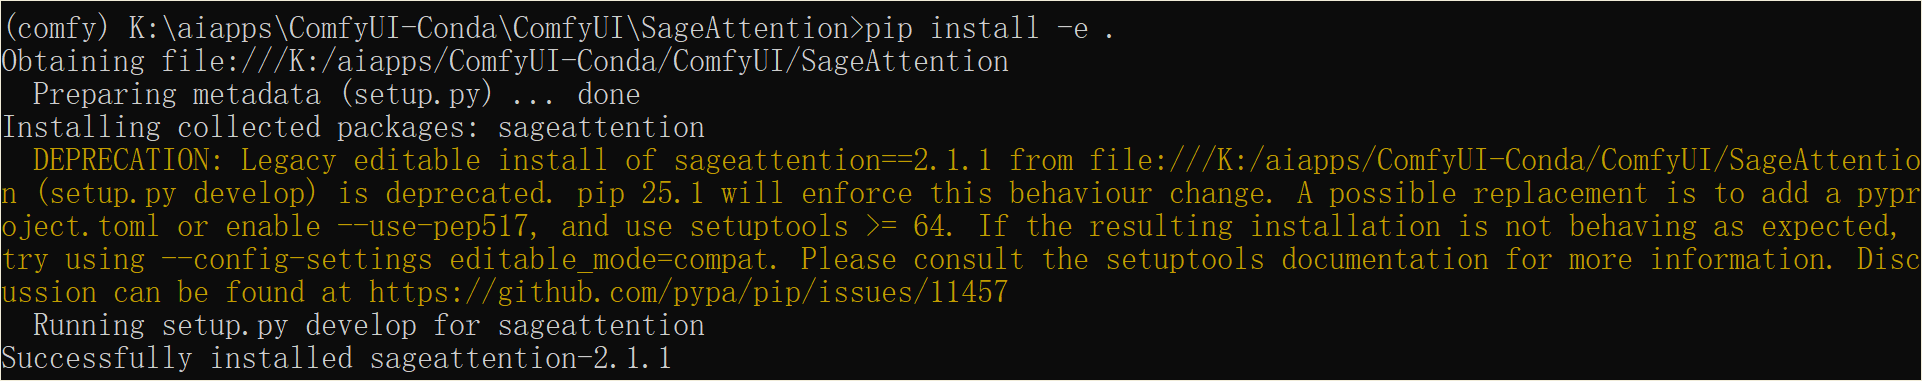Click the Running setup.py develop line
1922x381 pixels.
369,326
